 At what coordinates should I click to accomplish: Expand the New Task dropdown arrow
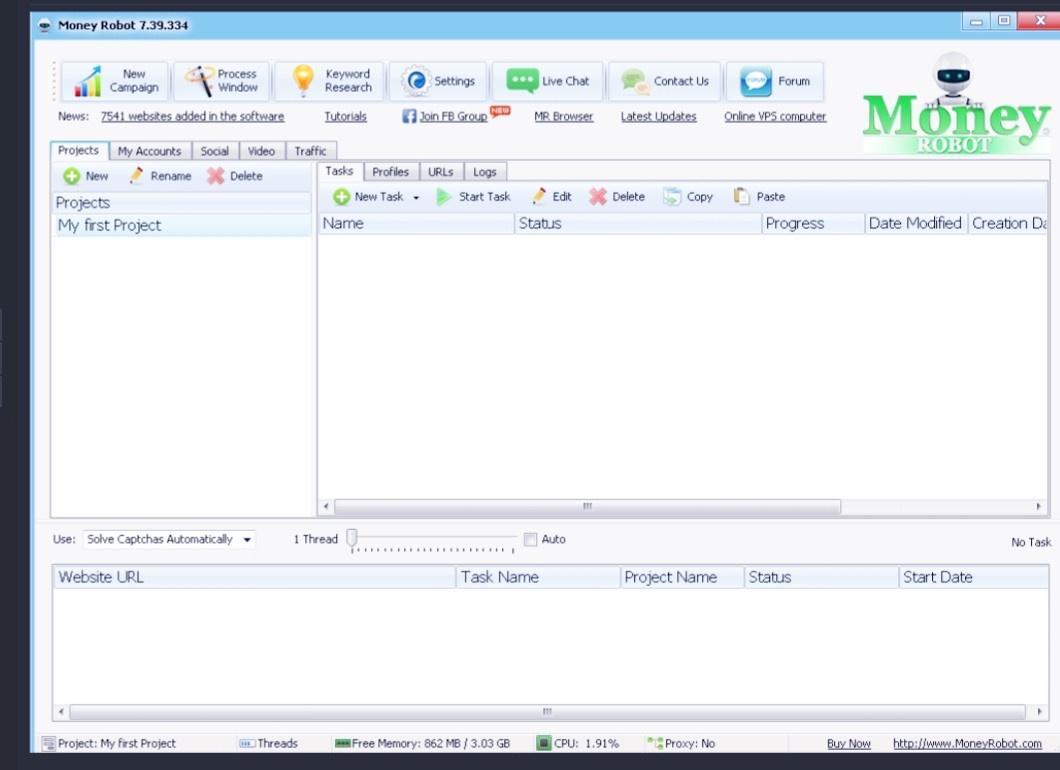pyautogui.click(x=416, y=197)
